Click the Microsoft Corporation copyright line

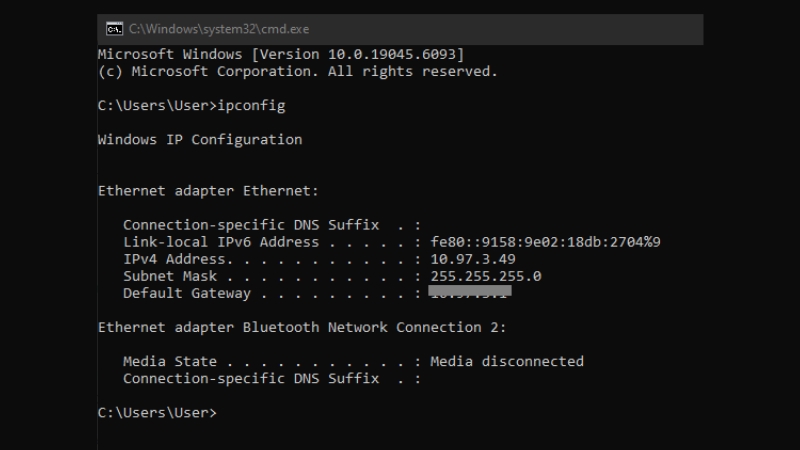tap(297, 71)
